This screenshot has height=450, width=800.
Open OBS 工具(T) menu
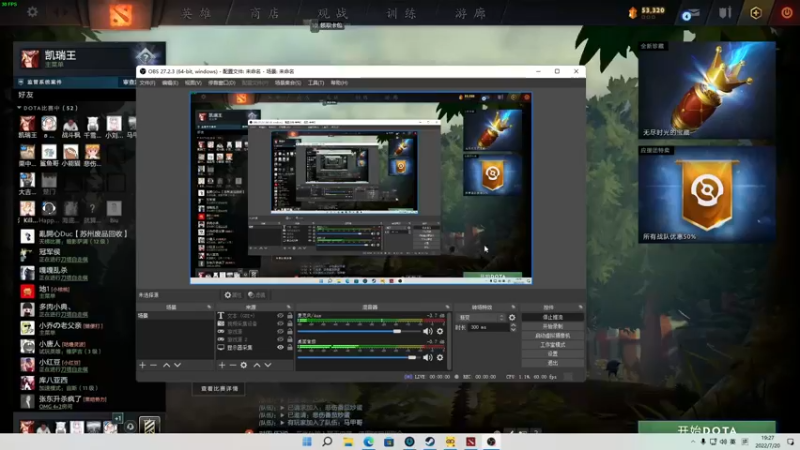[316, 83]
